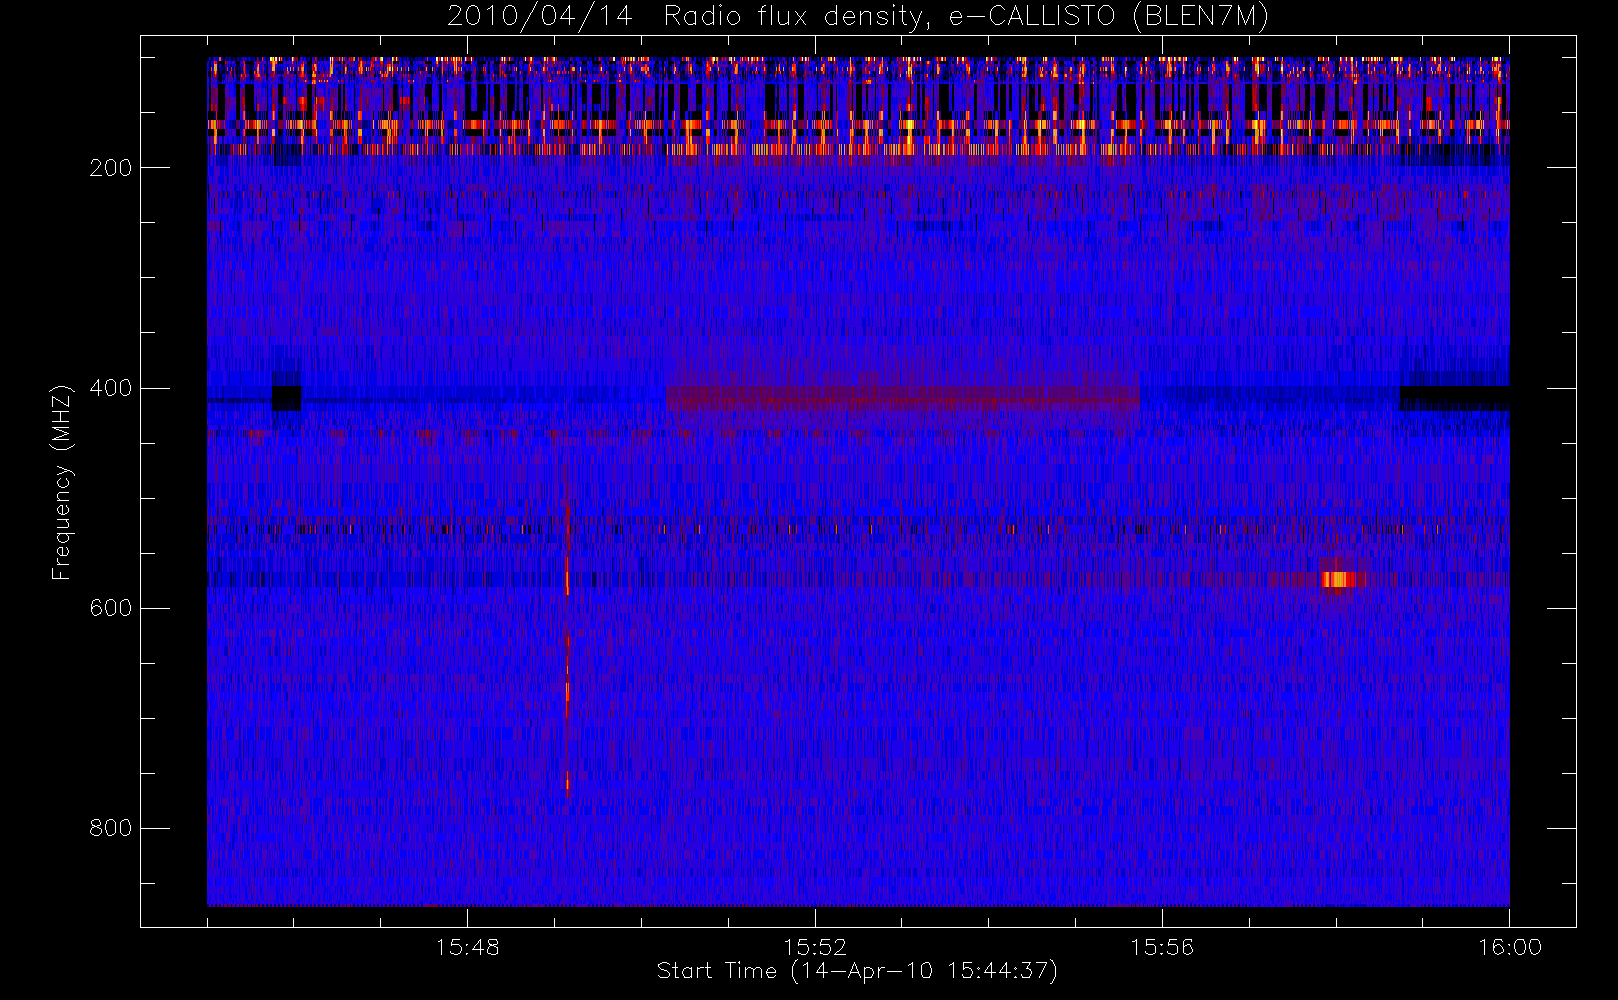Click the 'Start Time (14-Apr-10 15:44:37)' label
Screen dimensions: 1618x1000
pos(857,971)
